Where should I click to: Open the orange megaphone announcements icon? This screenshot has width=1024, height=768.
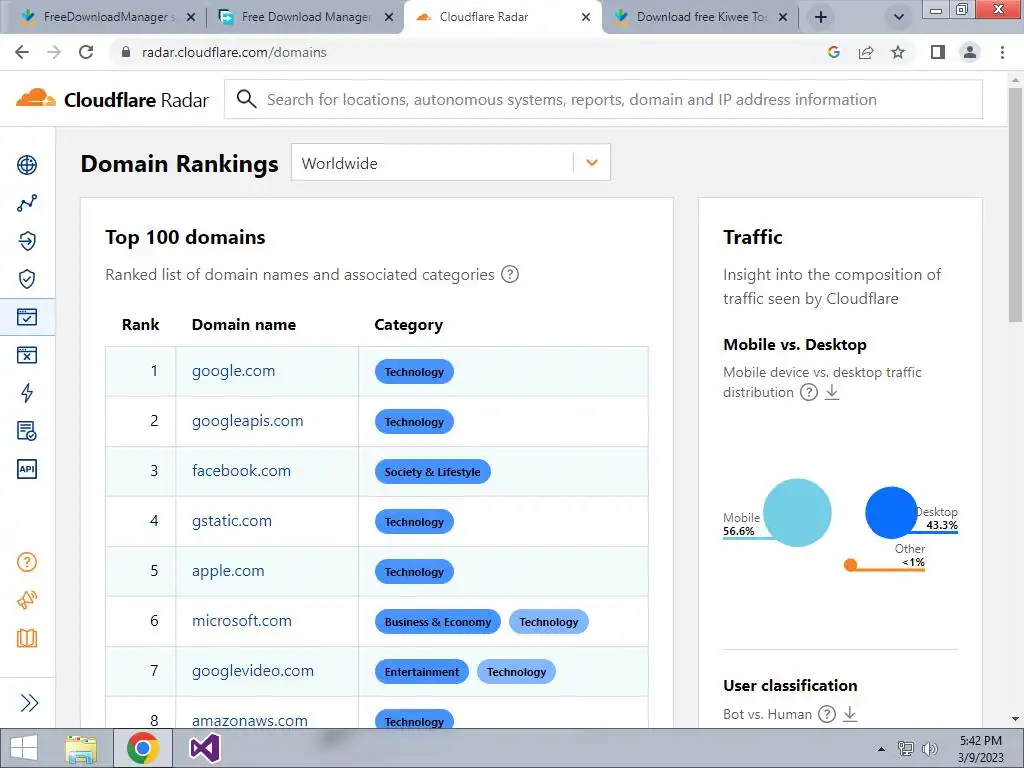click(27, 600)
